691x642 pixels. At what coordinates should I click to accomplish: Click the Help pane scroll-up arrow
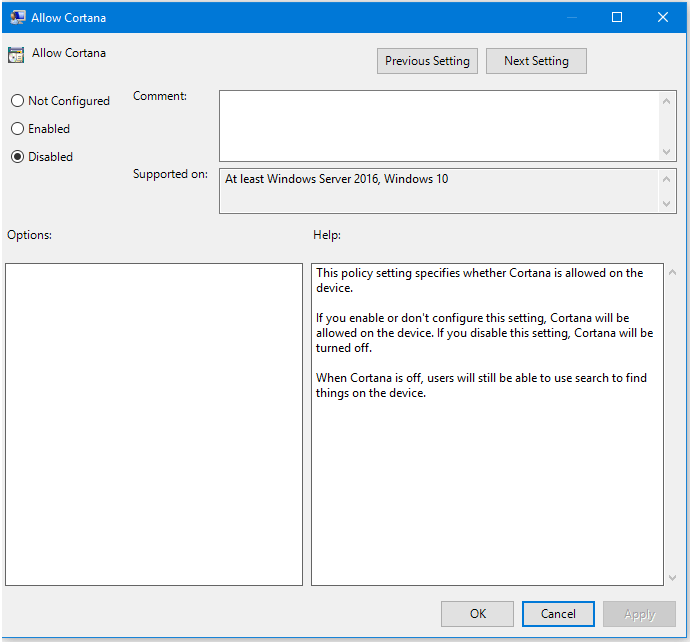[x=672, y=272]
